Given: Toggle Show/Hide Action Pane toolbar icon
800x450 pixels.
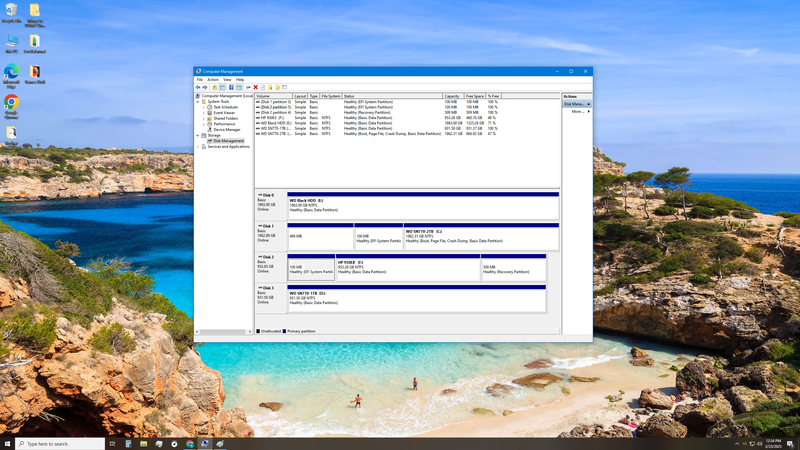Looking at the screenshot, I should coord(239,87).
